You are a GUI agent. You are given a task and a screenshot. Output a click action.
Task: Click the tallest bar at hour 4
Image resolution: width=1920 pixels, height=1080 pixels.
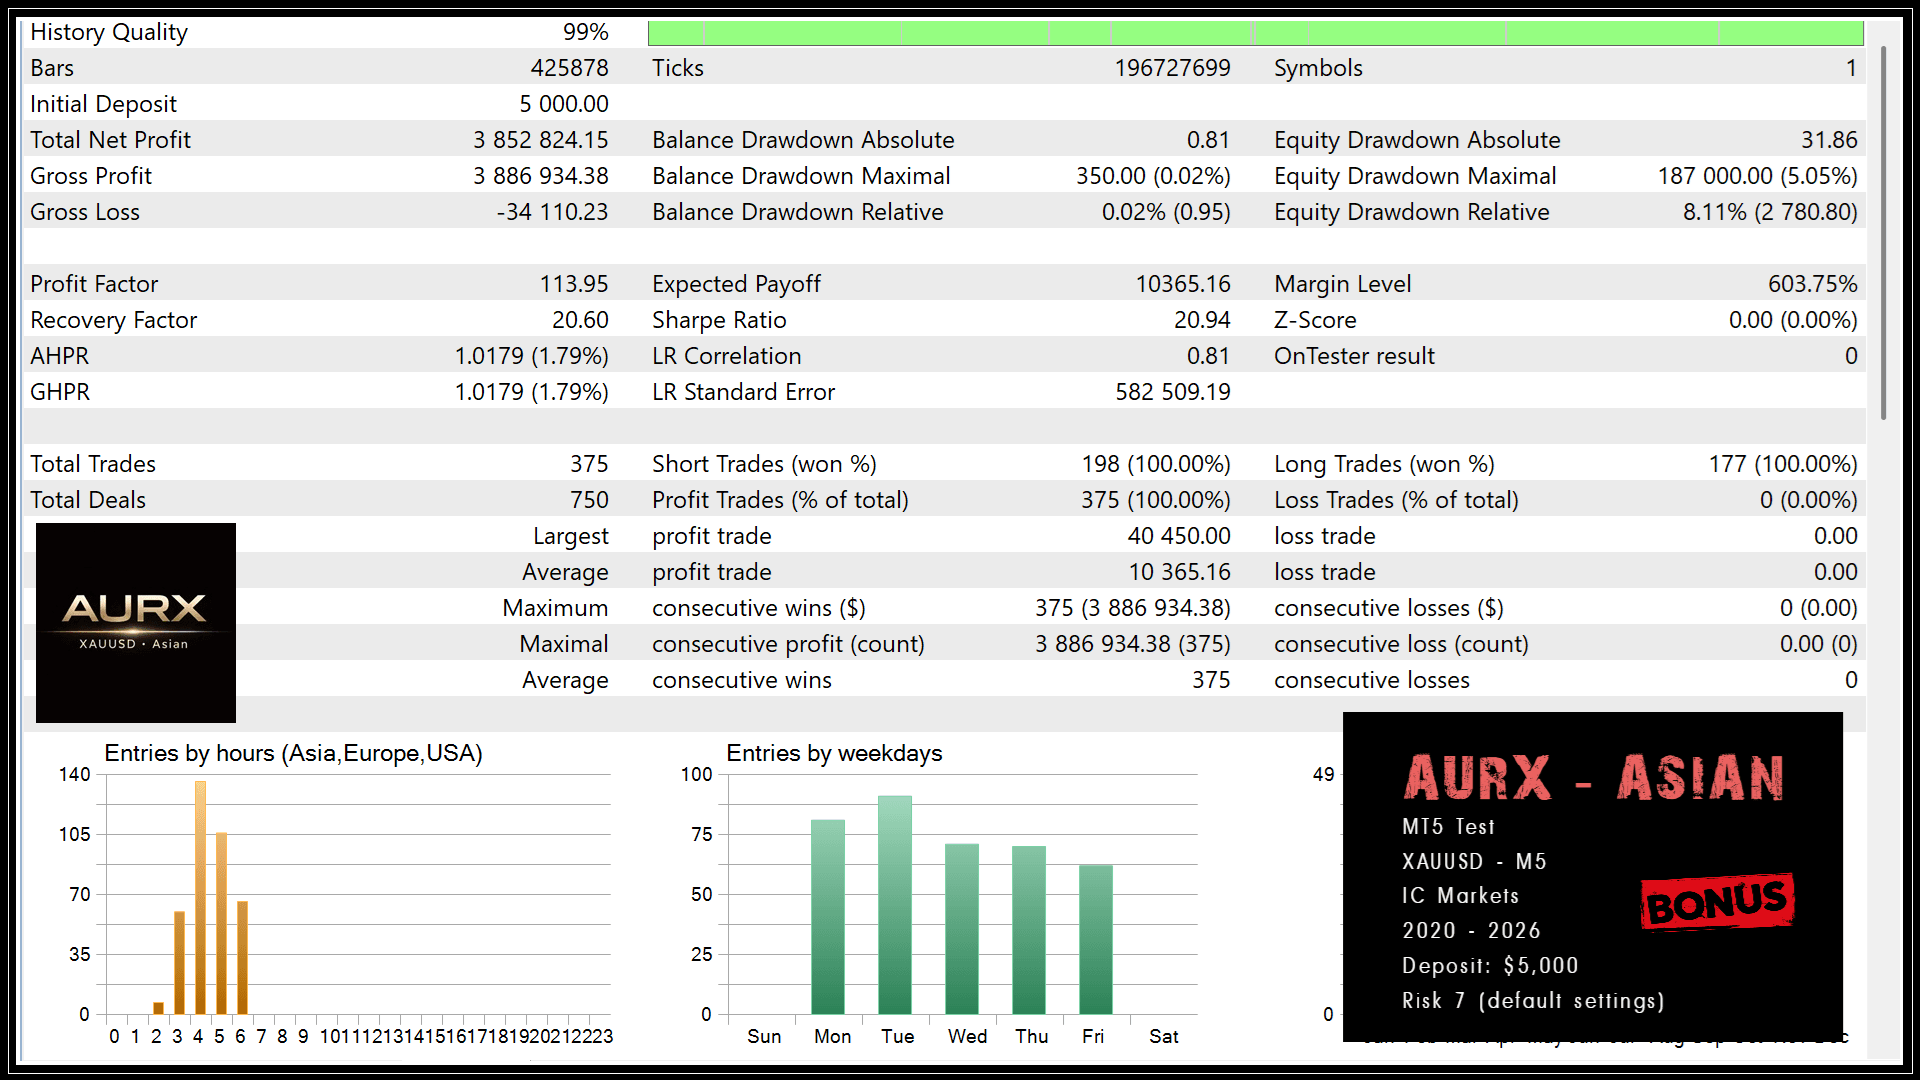[x=200, y=897]
